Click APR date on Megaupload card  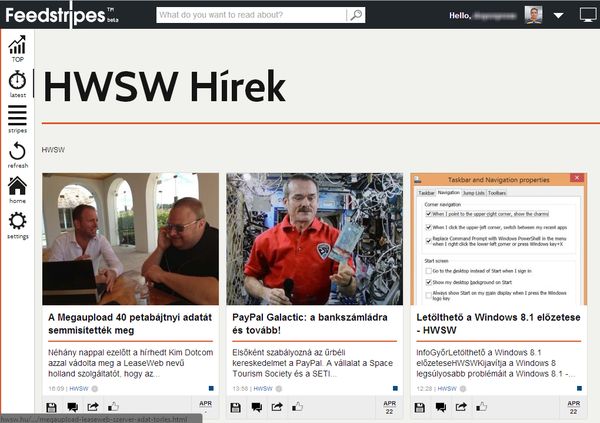click(x=205, y=406)
